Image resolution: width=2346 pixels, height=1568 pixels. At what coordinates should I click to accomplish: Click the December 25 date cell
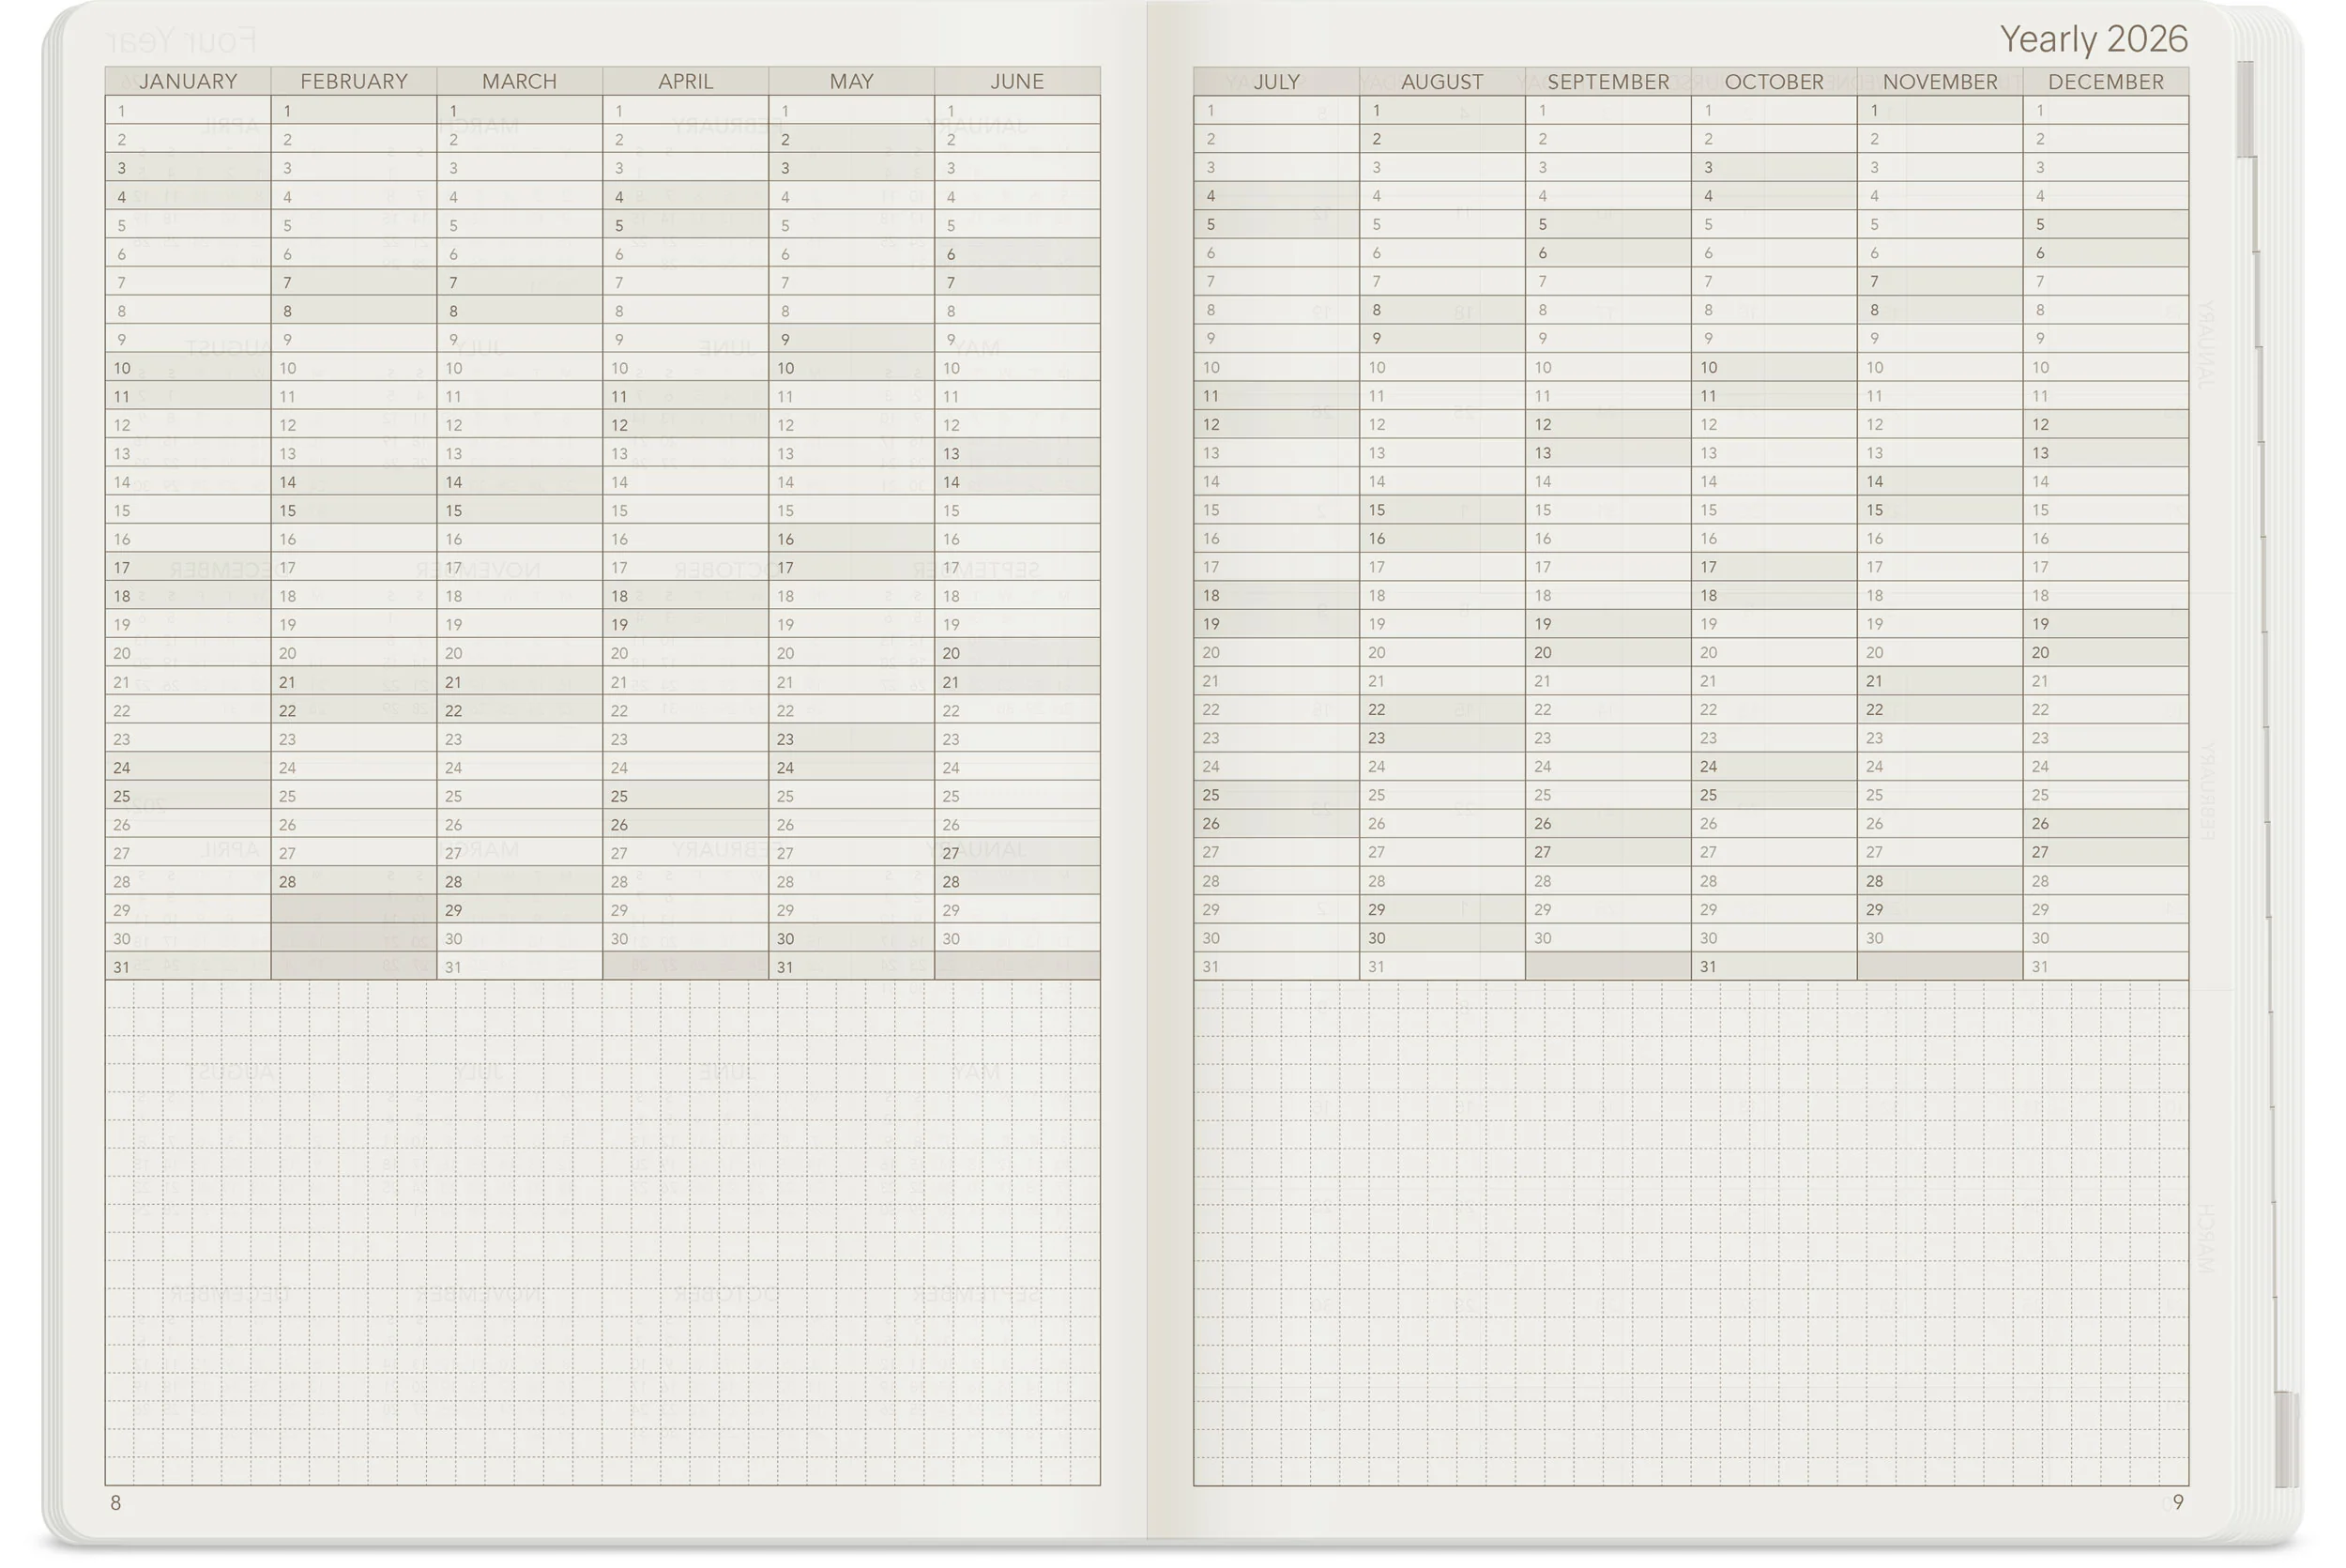(2105, 795)
